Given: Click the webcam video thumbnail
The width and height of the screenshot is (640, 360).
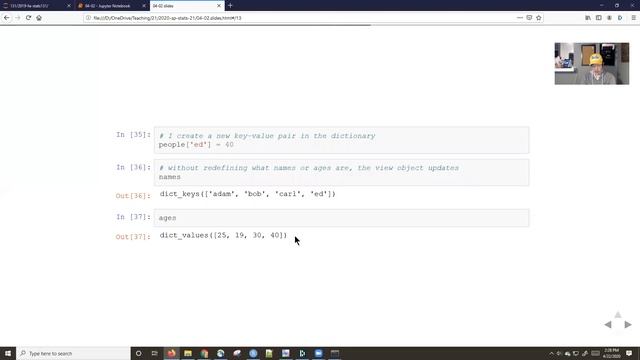Looking at the screenshot, I should pos(592,64).
